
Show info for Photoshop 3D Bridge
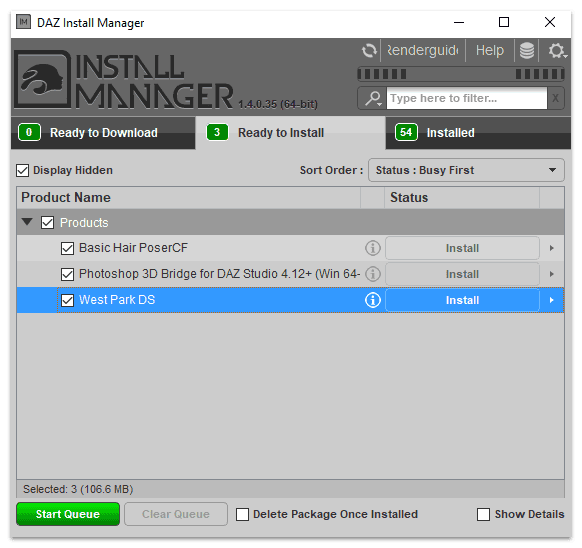coord(373,274)
